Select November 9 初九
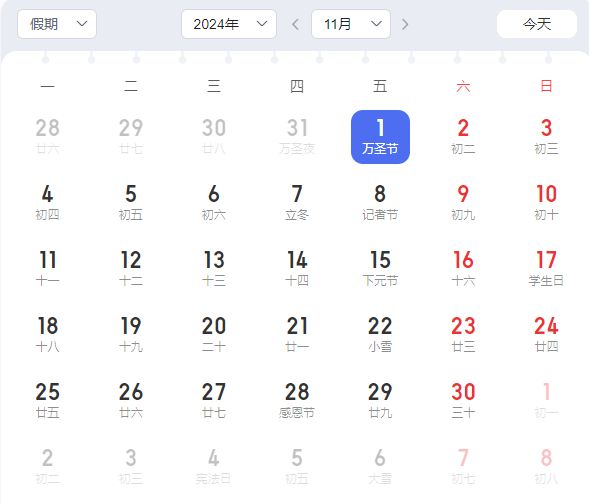This screenshot has height=504, width=589. pos(463,203)
